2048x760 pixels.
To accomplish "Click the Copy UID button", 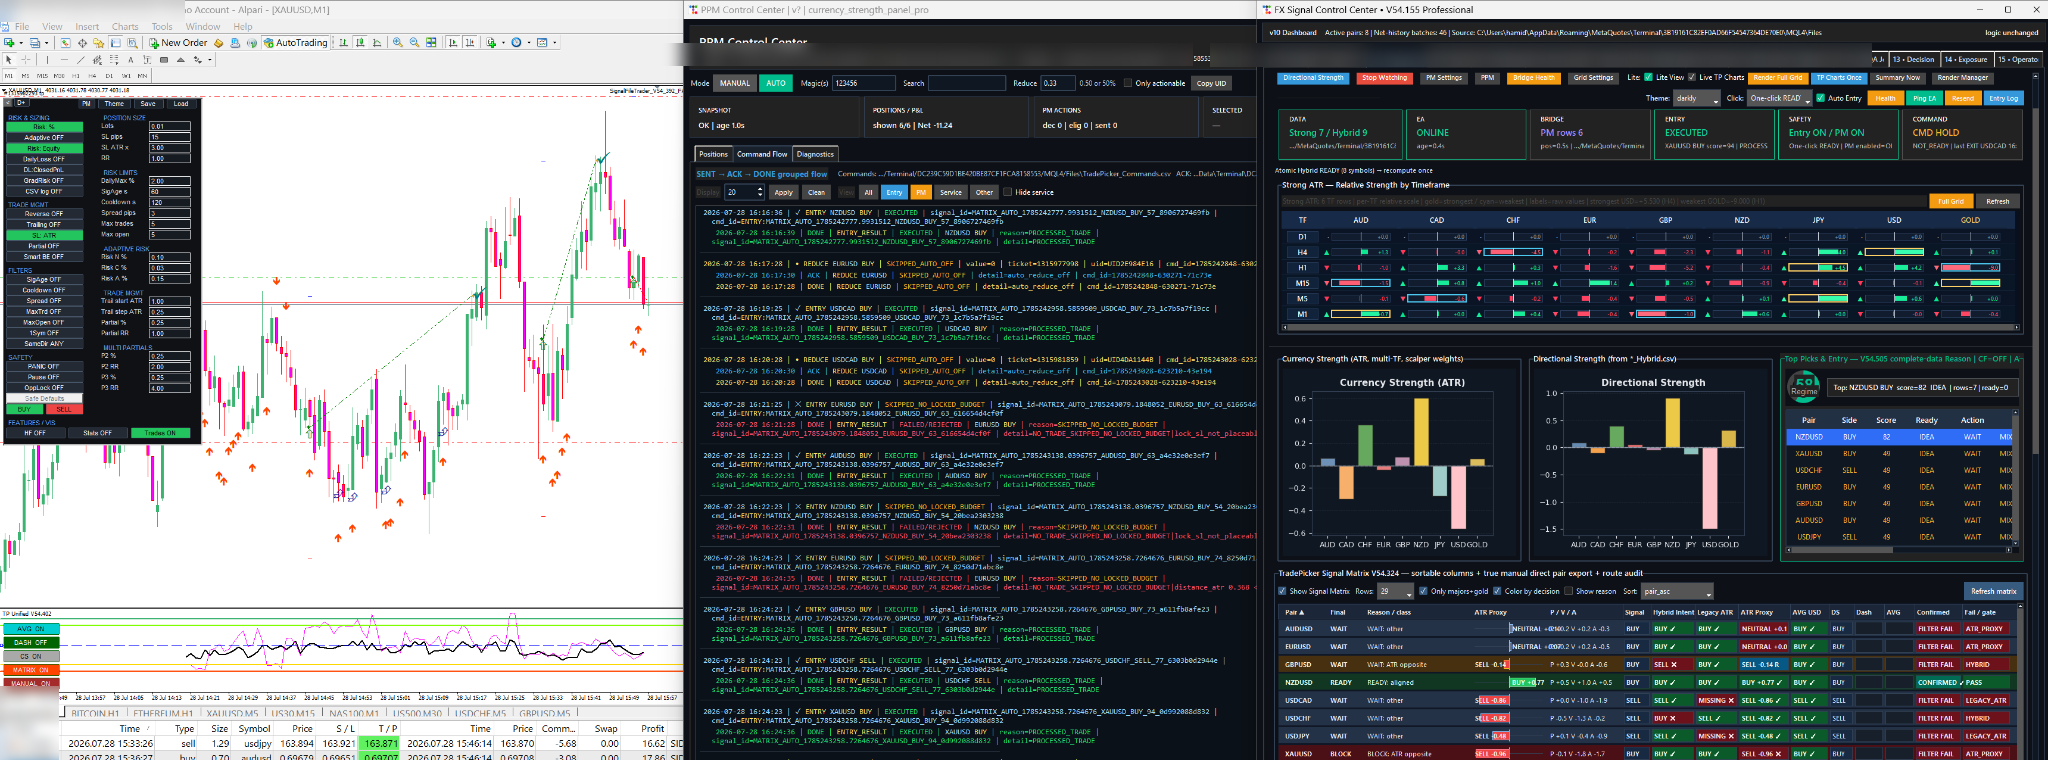I will pos(1211,83).
